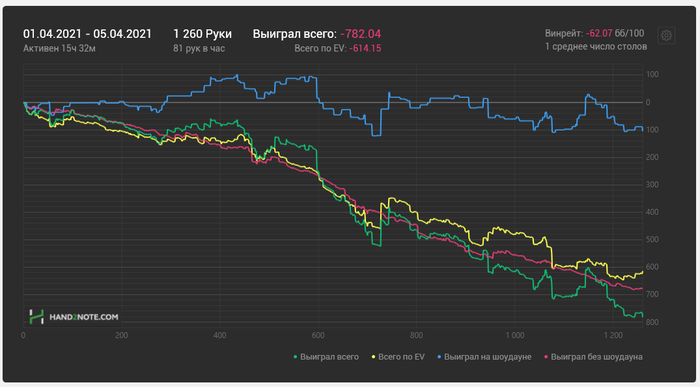Click the y-axis label '800'
This screenshot has height=387, width=700.
point(652,322)
